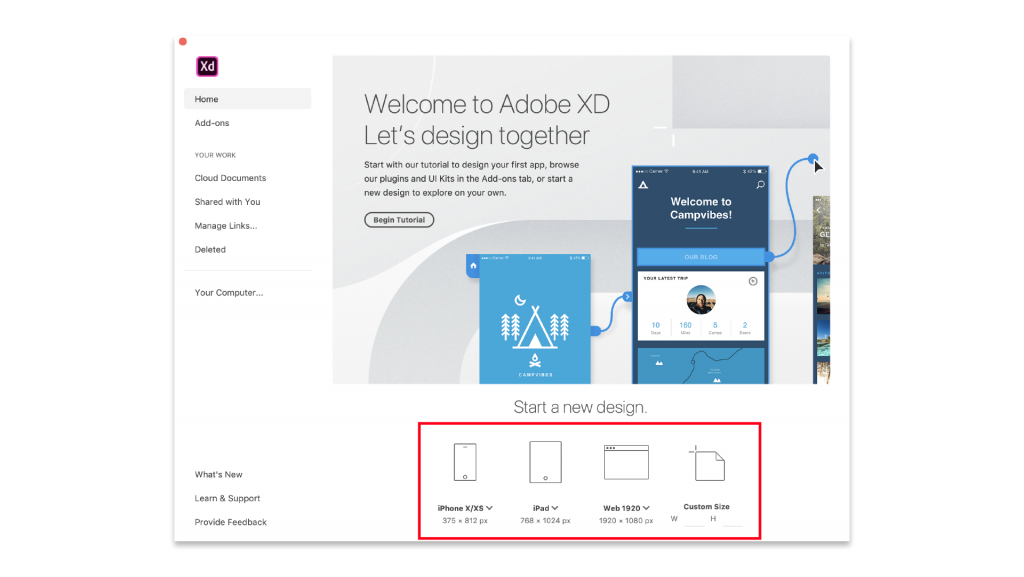This screenshot has height=577, width=1024.
Task: Click Provide Feedback
Action: (x=231, y=522)
